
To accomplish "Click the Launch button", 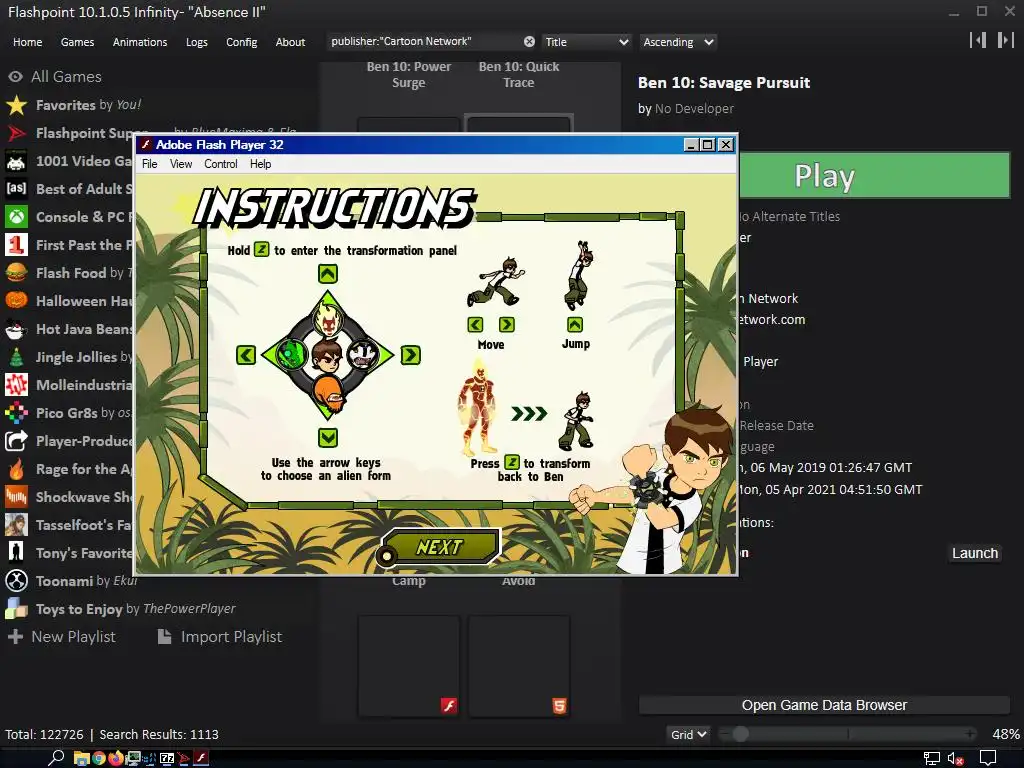I will point(974,553).
